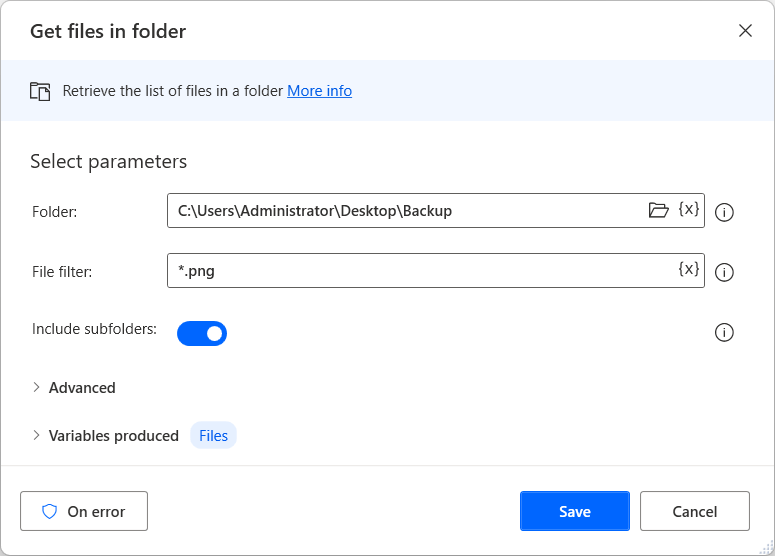Click the files icon beside the description

point(40,91)
